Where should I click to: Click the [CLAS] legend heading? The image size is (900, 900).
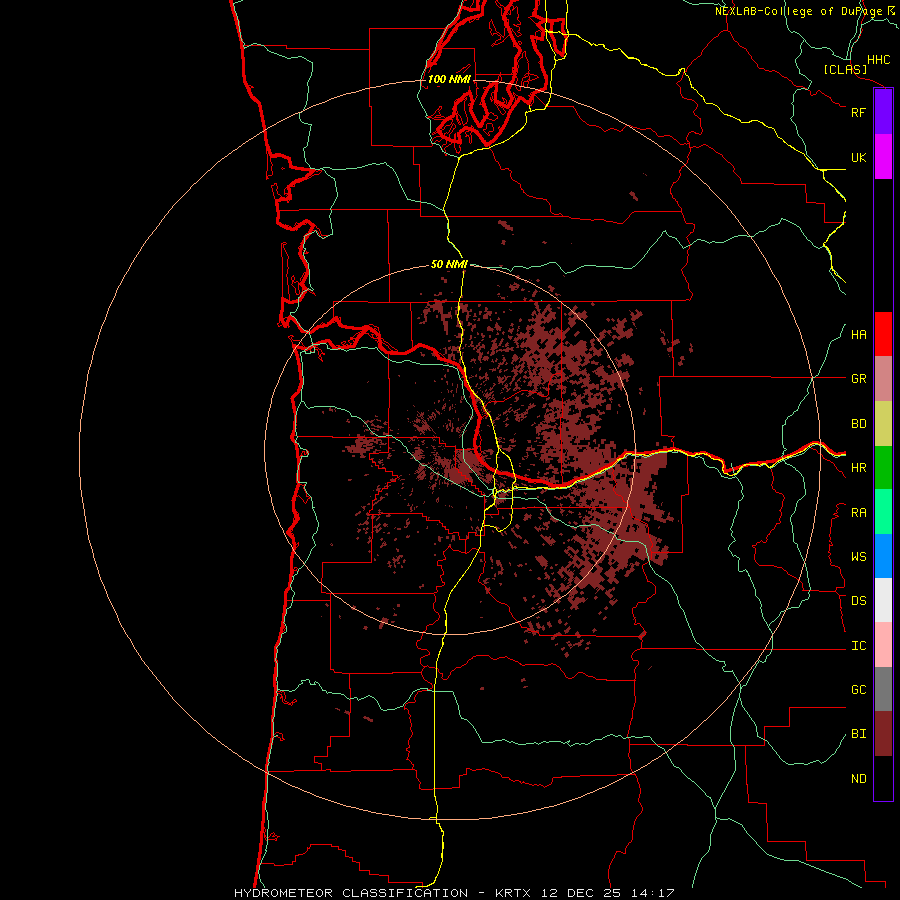845,69
